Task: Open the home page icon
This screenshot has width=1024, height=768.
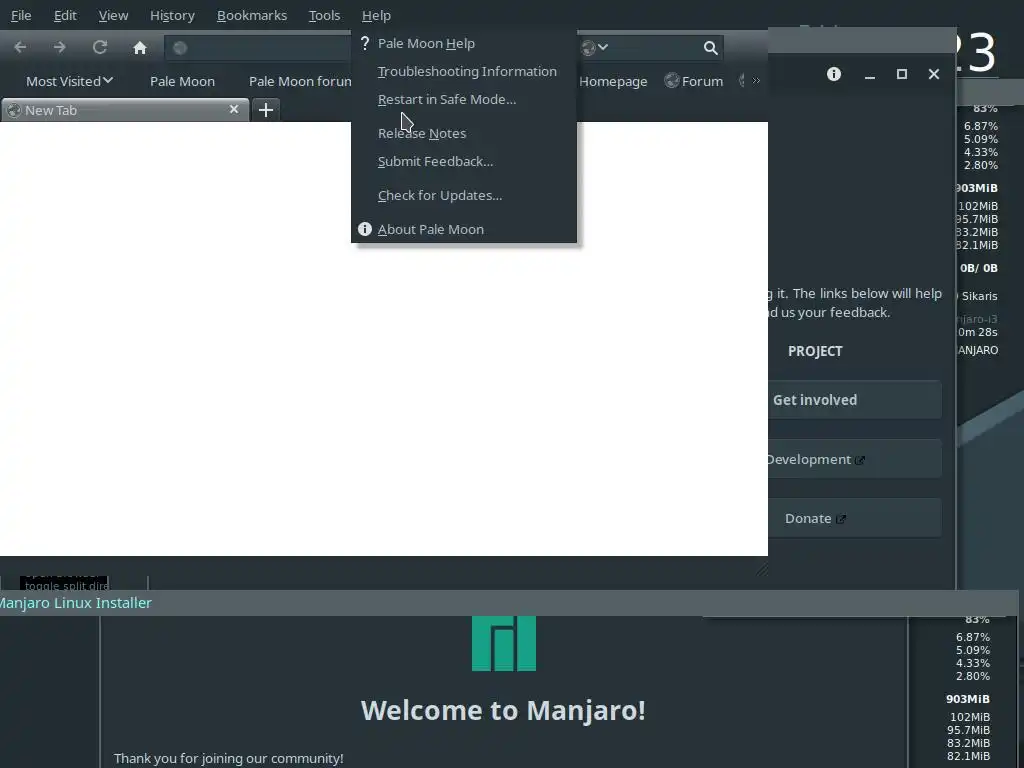Action: coord(140,48)
